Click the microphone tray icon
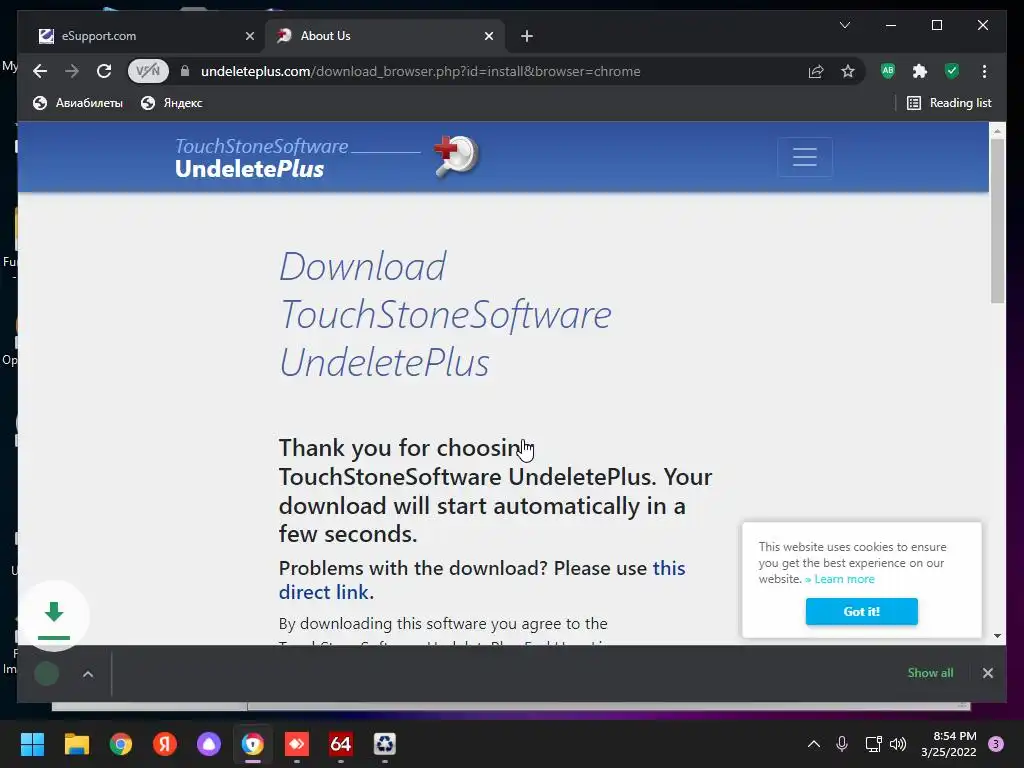The image size is (1024, 768). 842,744
